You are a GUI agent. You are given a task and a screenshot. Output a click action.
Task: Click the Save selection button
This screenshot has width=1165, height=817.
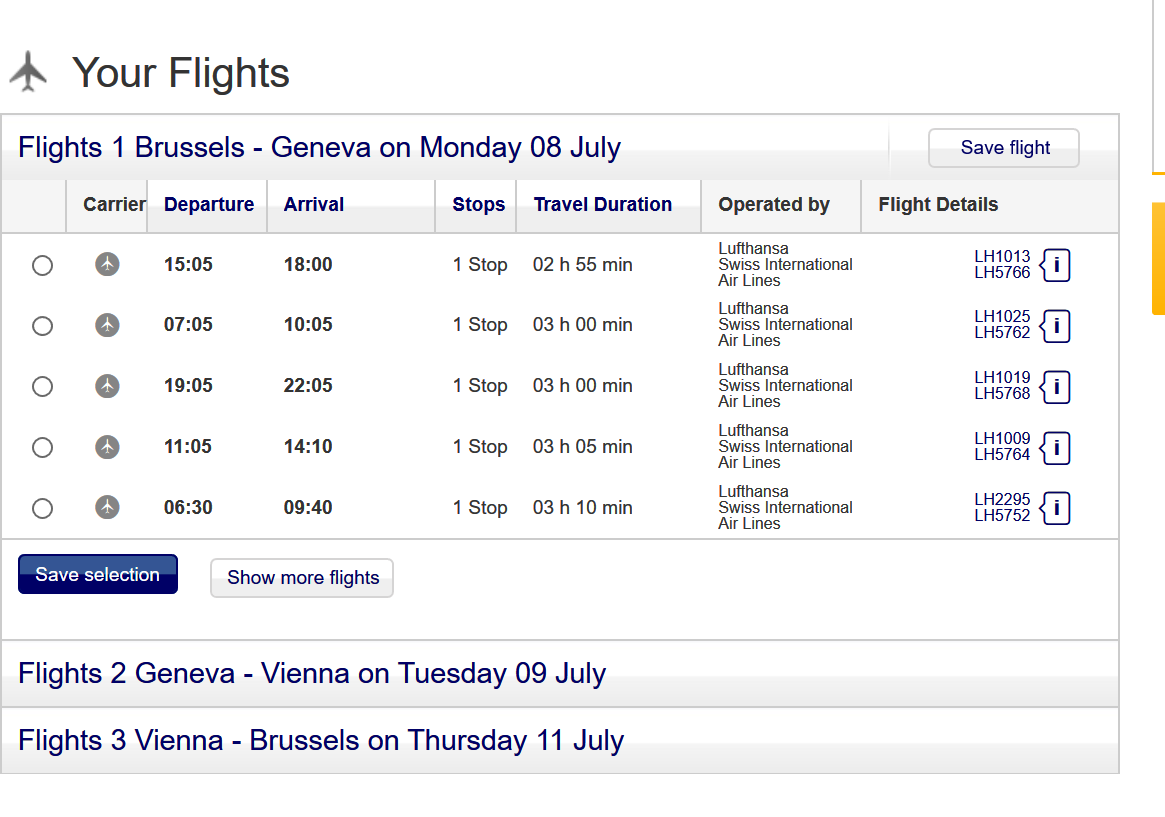(x=98, y=574)
